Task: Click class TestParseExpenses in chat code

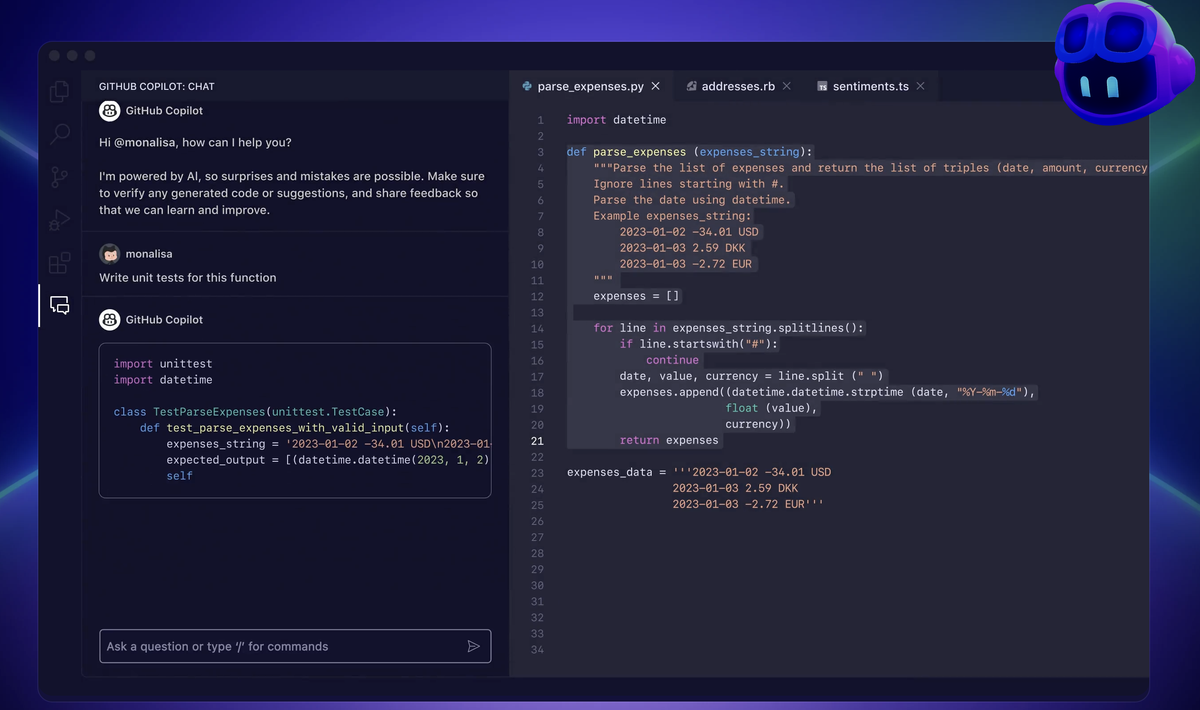Action: tap(255, 412)
